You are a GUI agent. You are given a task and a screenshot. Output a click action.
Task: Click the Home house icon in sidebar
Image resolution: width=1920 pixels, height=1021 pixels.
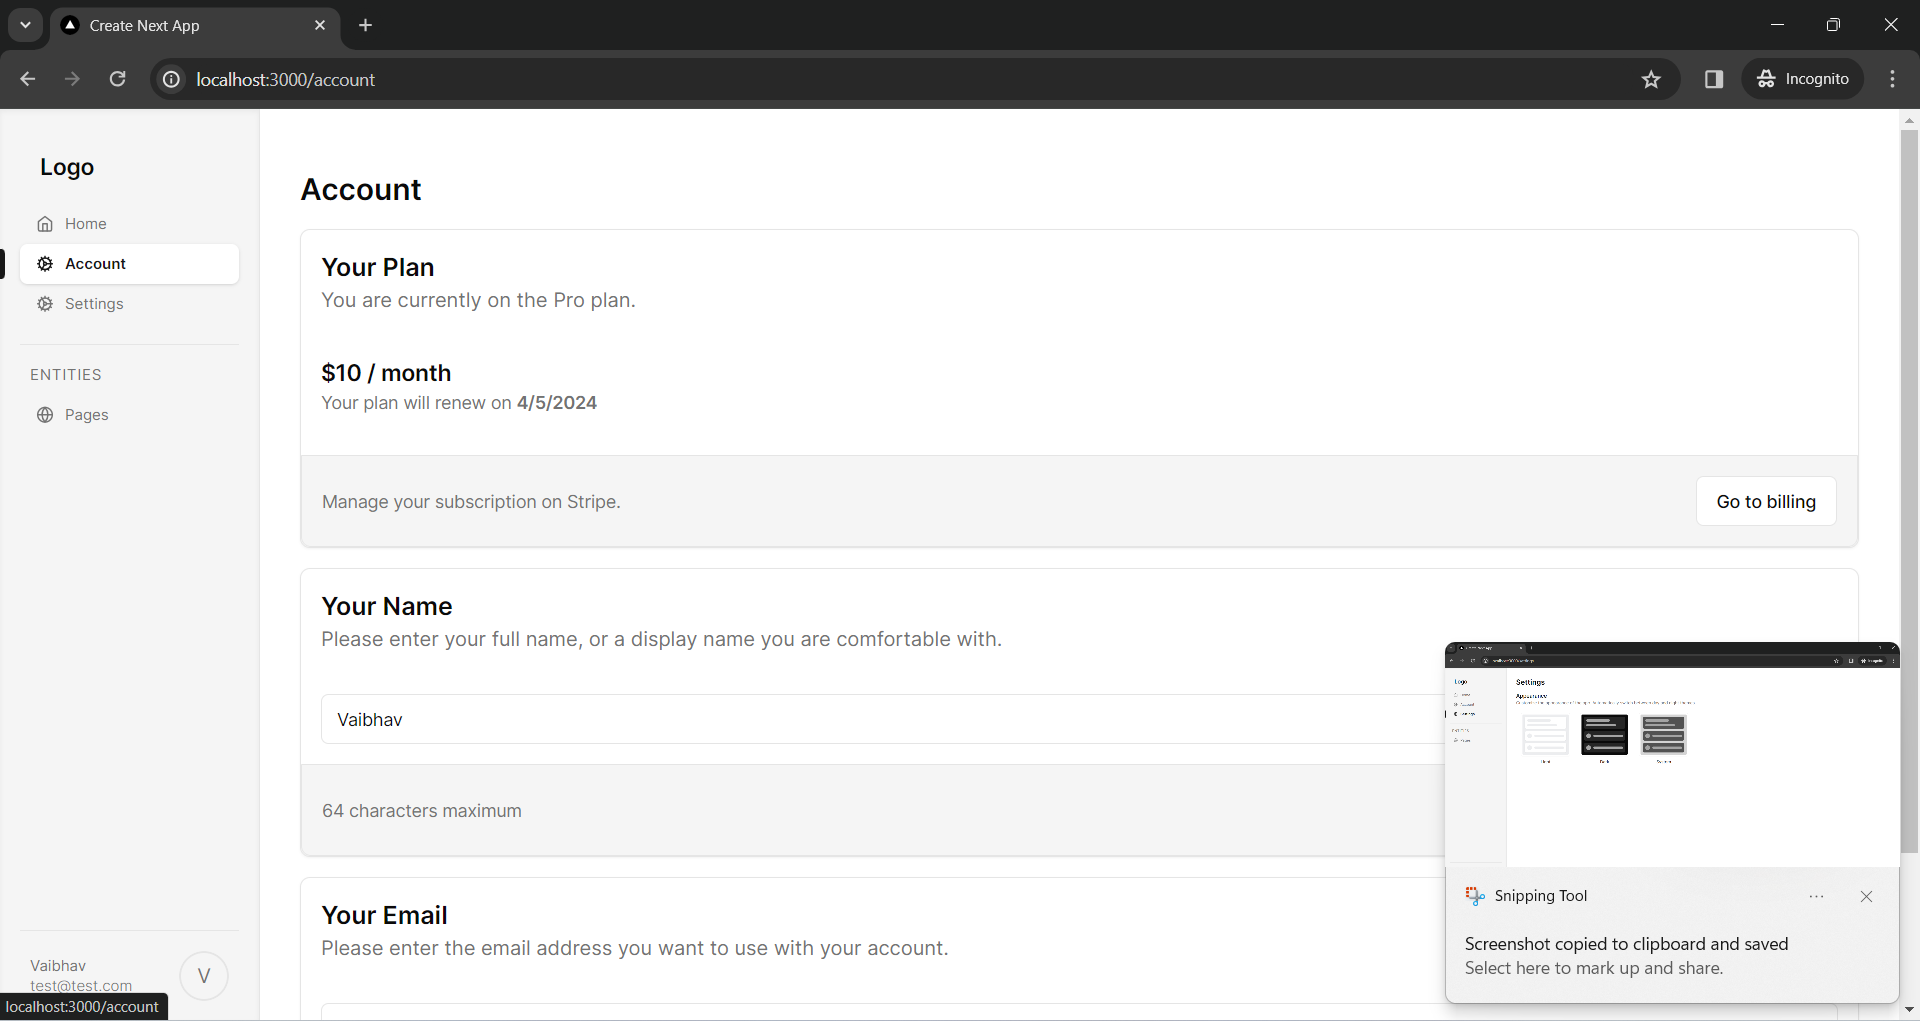45,224
